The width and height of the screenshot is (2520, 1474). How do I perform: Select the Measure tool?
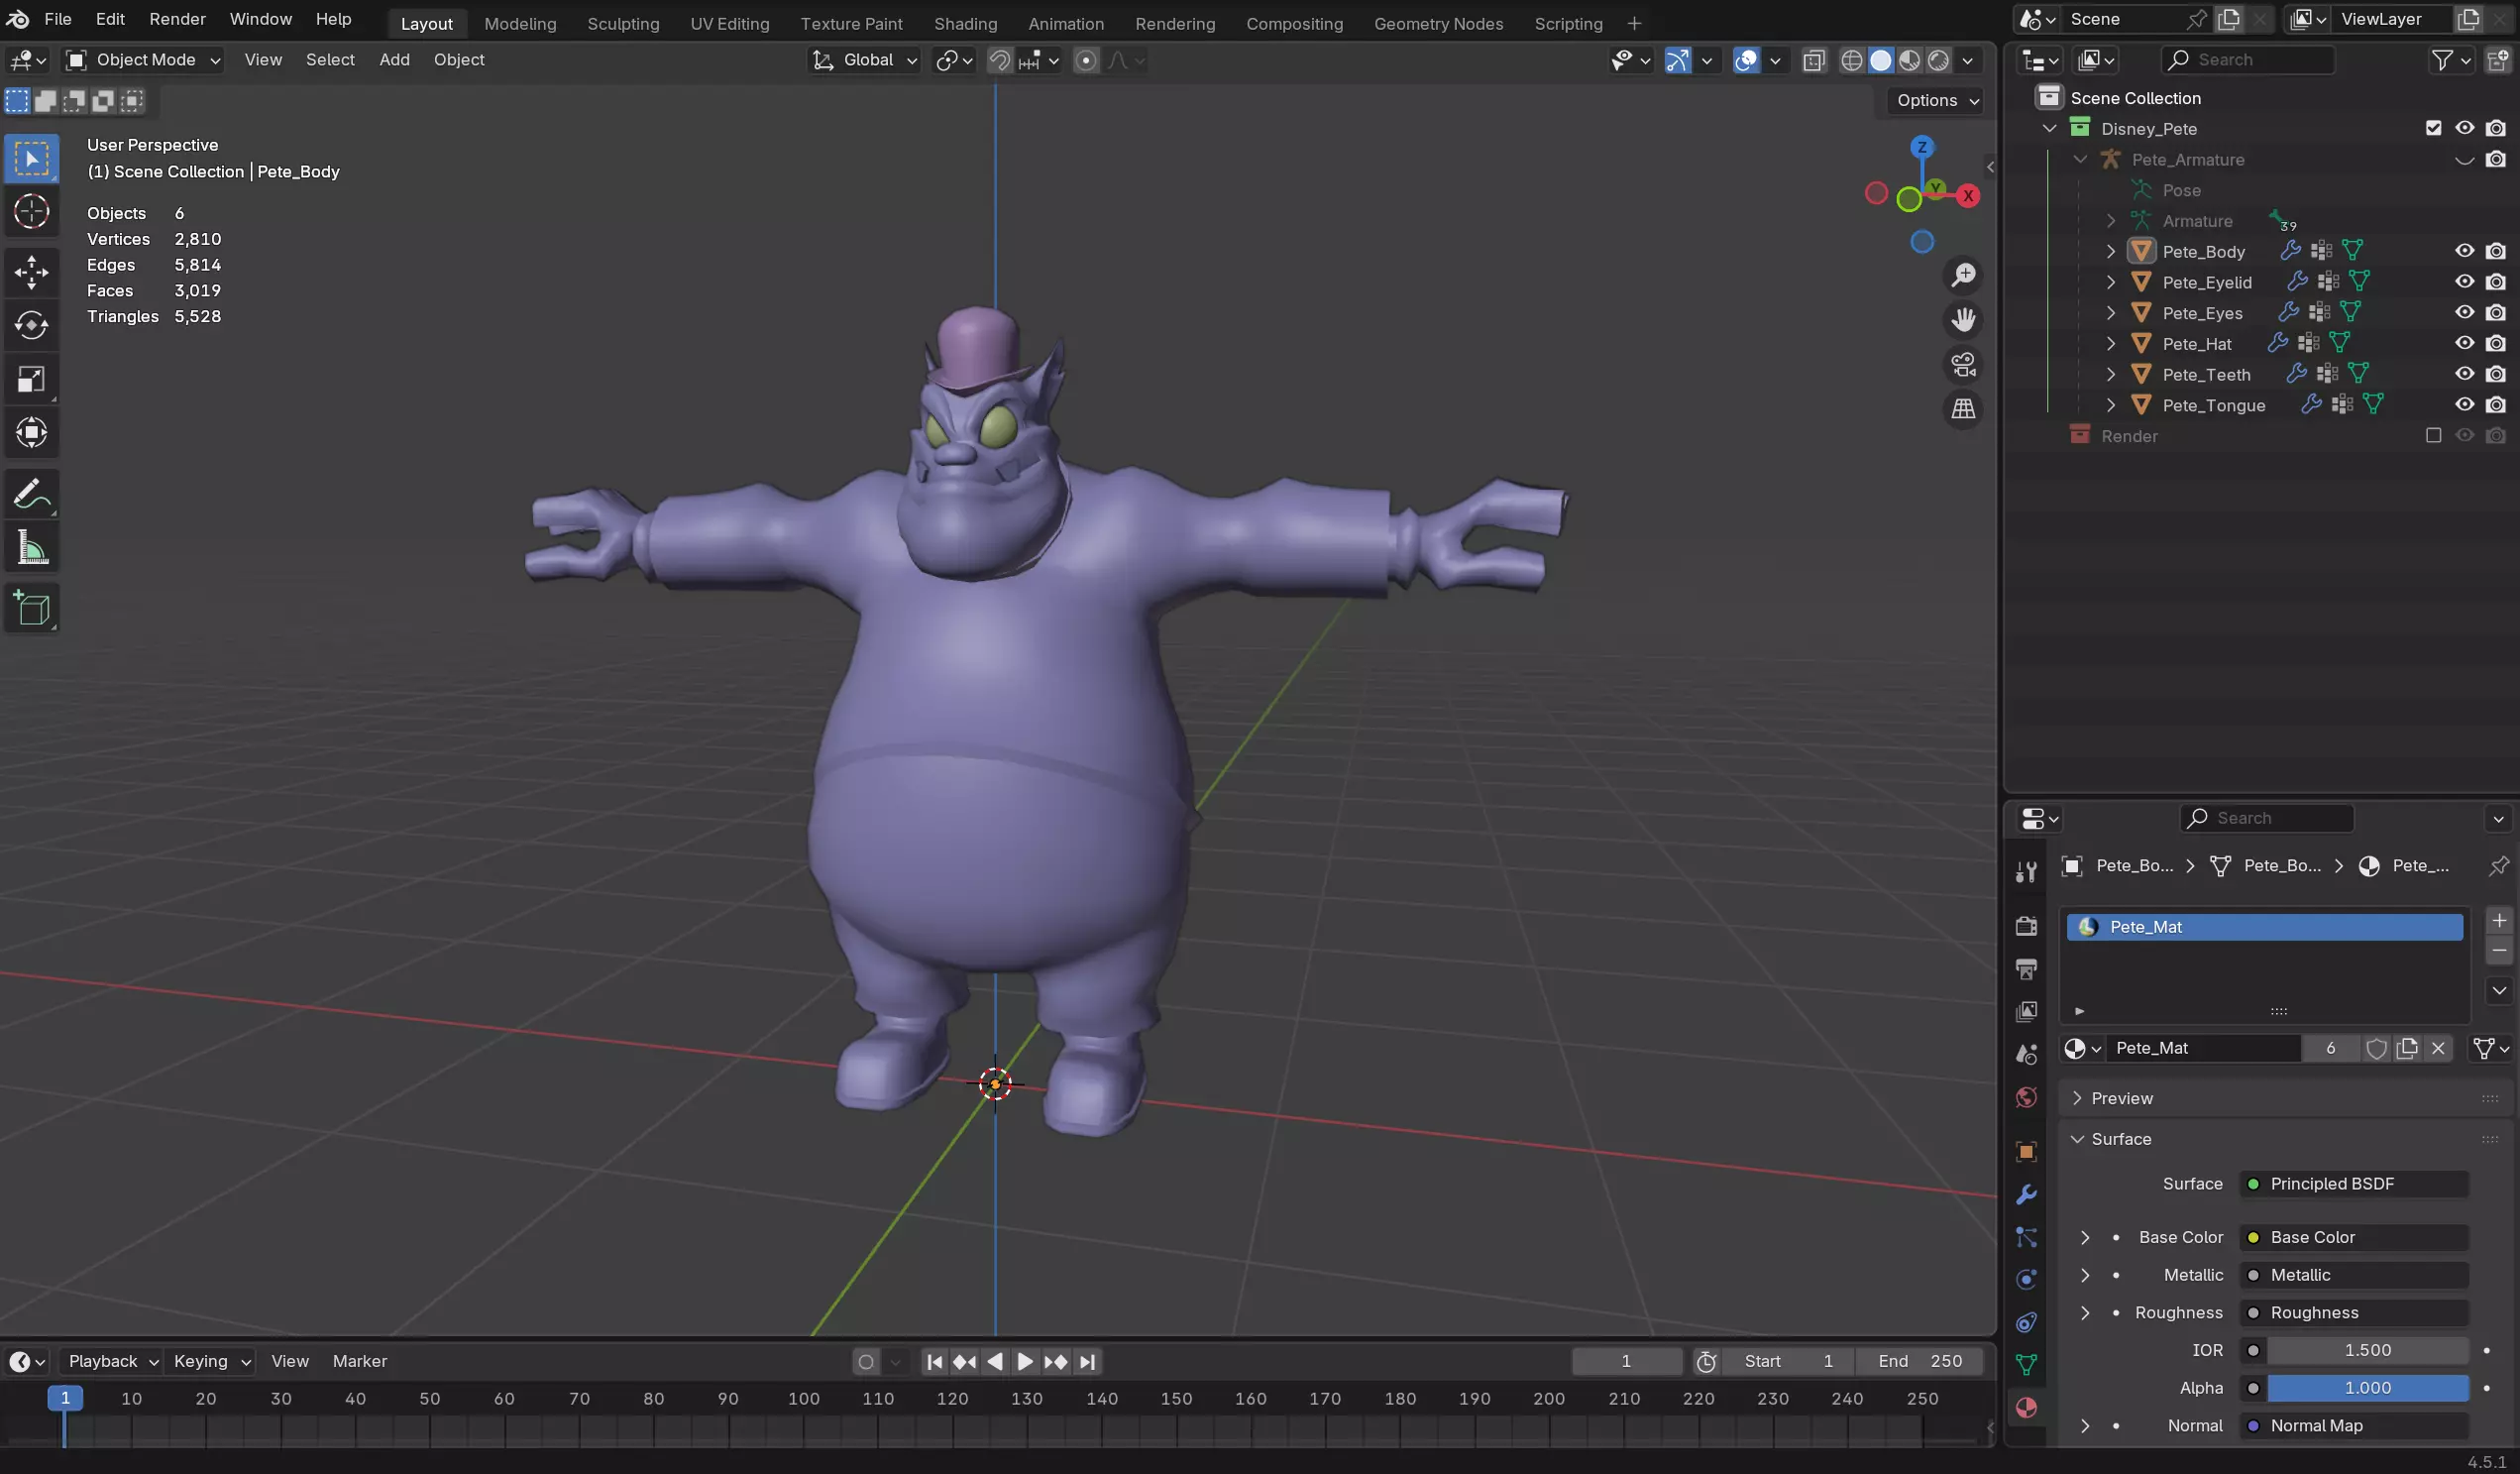coord(31,549)
